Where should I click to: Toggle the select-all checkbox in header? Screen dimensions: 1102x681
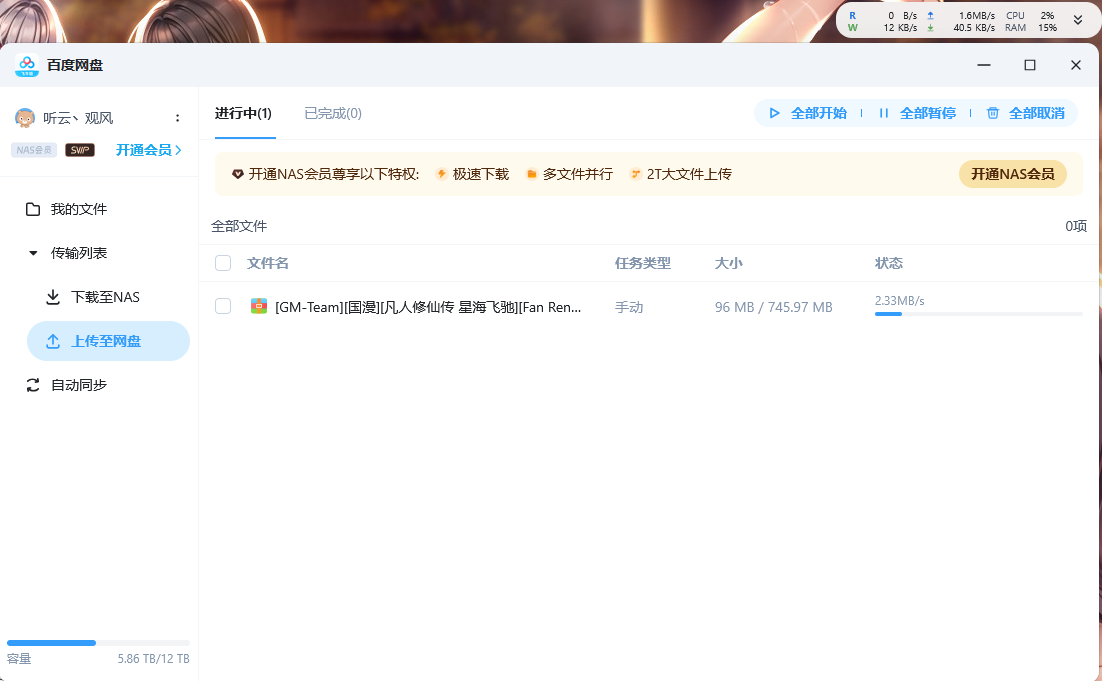point(223,264)
